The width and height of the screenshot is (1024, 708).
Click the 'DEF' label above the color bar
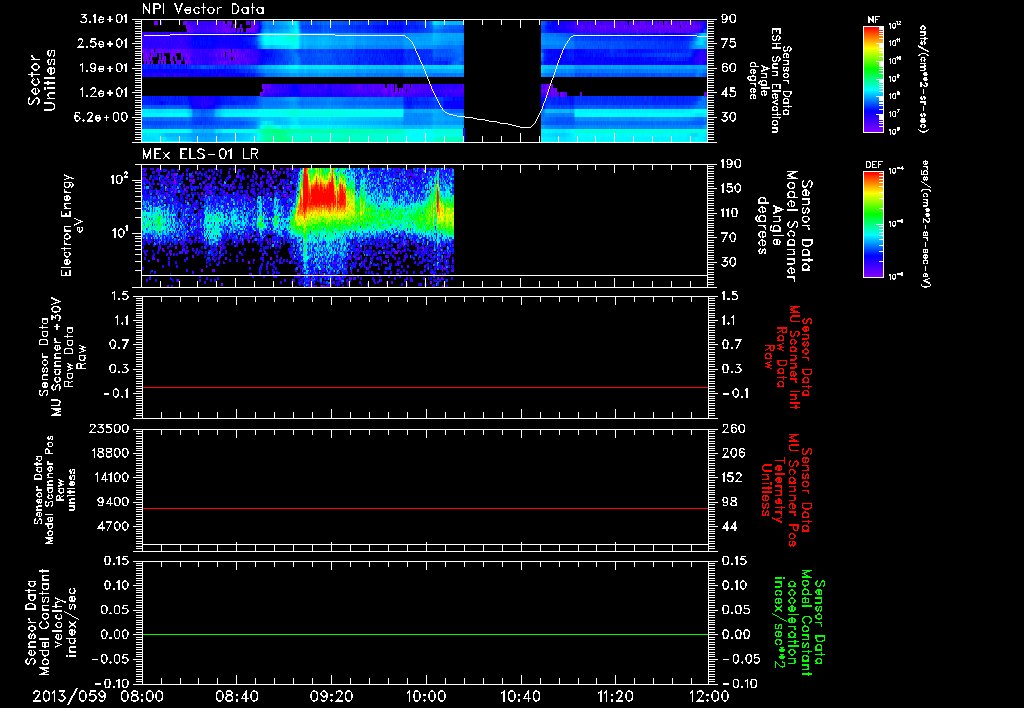(x=873, y=165)
